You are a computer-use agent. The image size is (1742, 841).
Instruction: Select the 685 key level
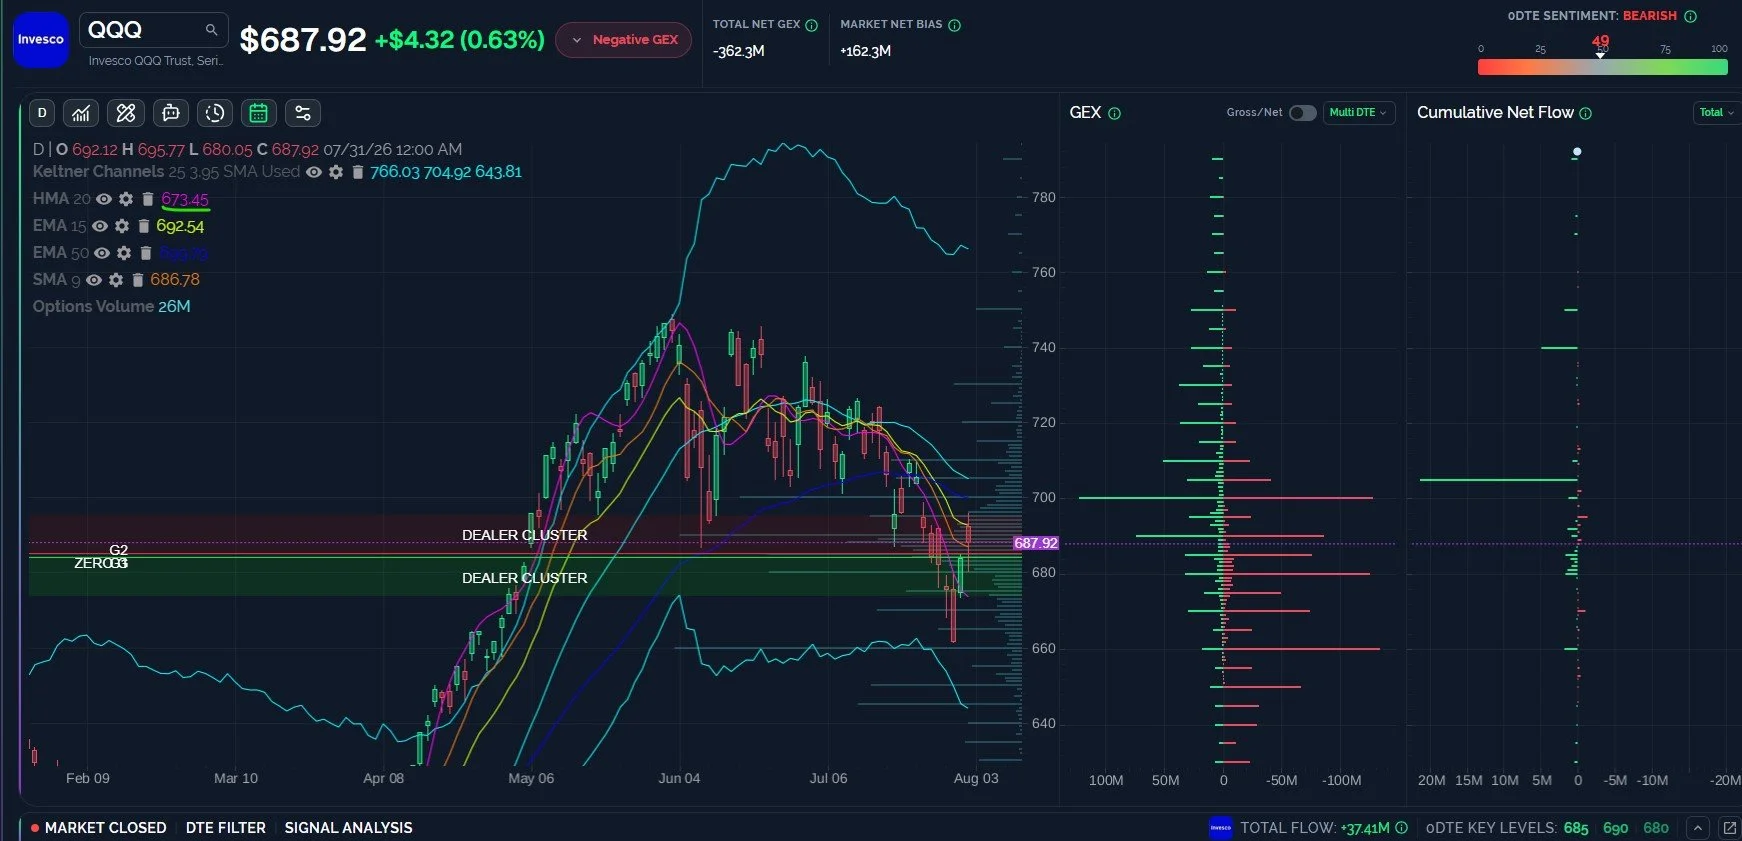coord(1576,828)
